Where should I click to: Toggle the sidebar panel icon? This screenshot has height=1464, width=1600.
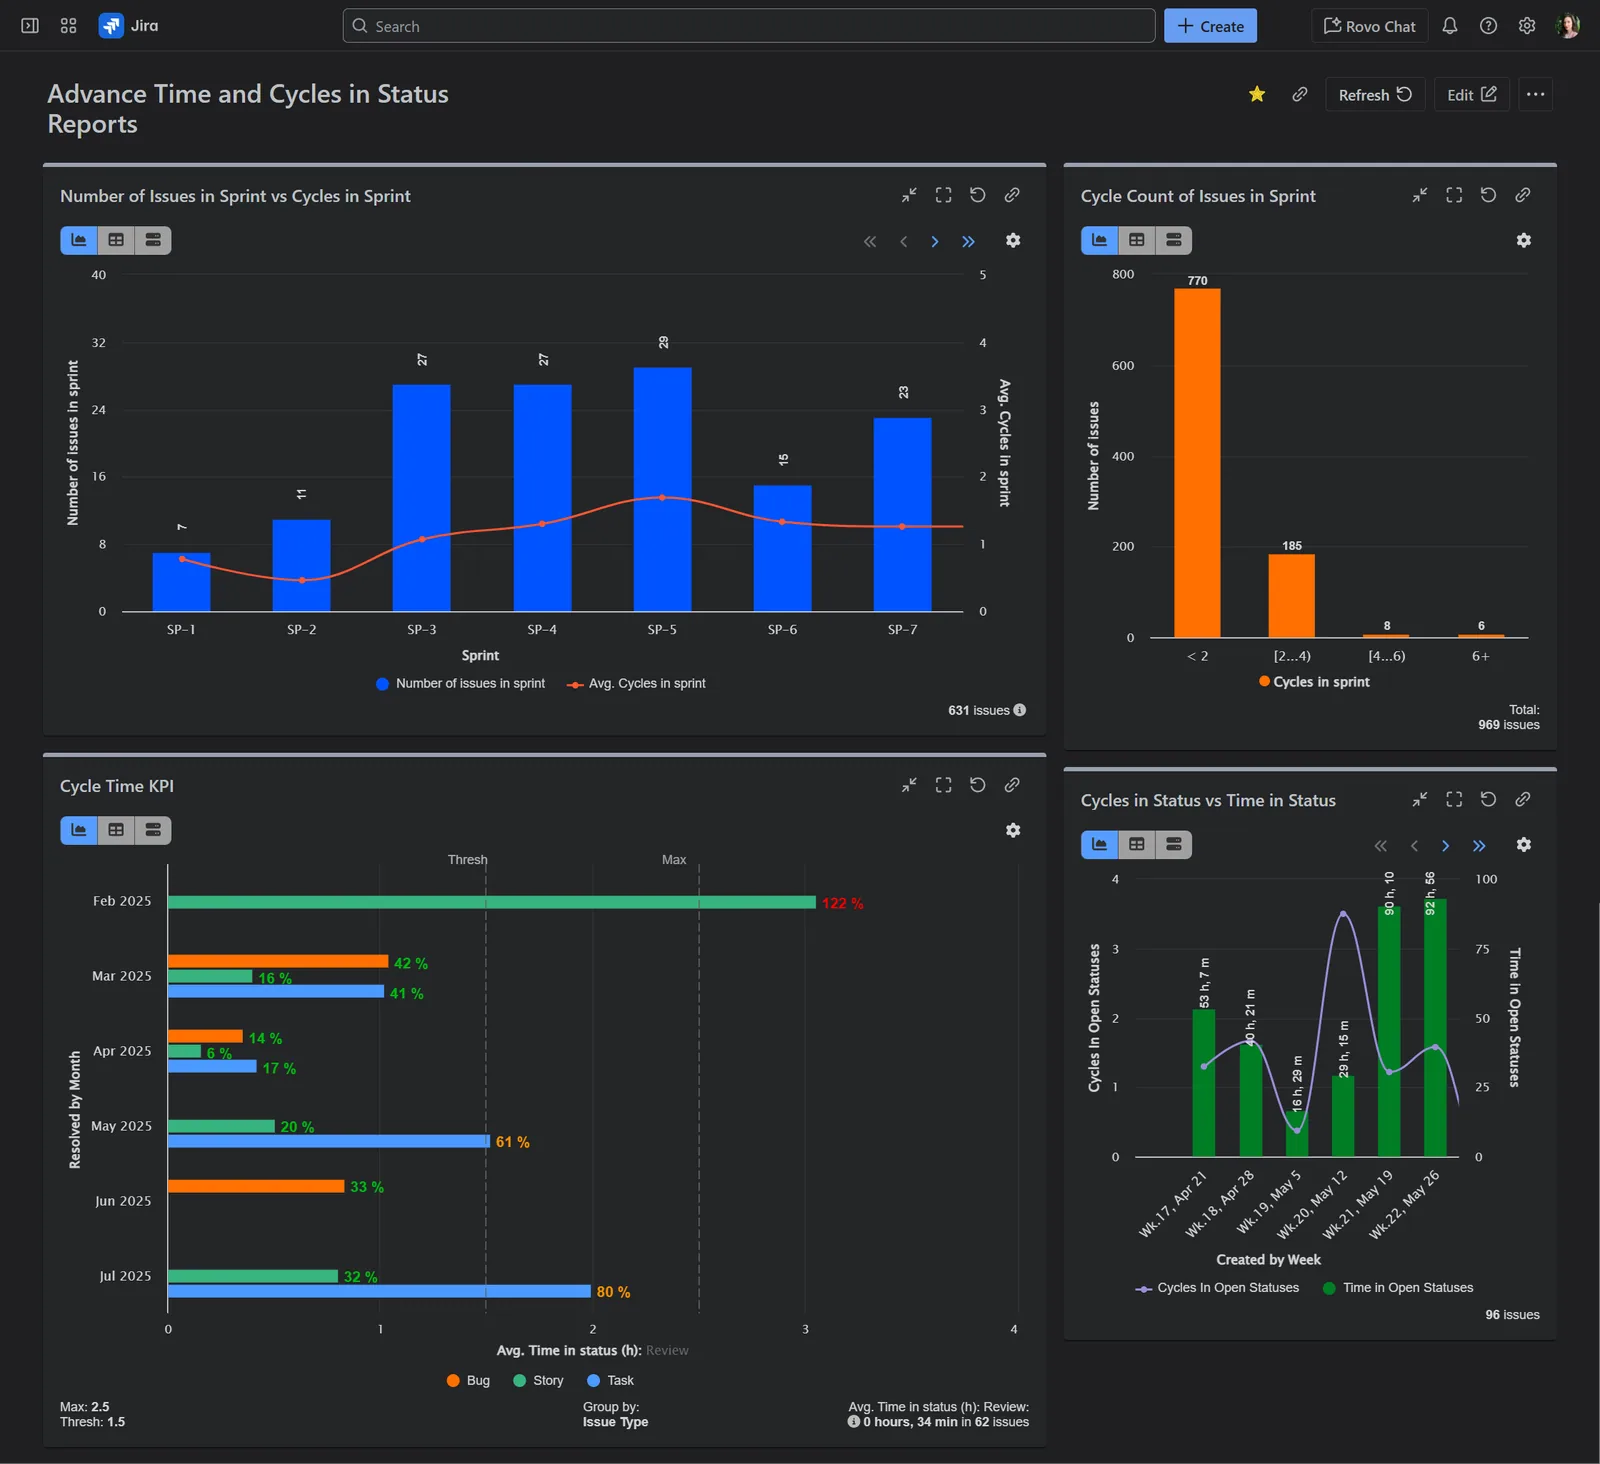tap(30, 26)
